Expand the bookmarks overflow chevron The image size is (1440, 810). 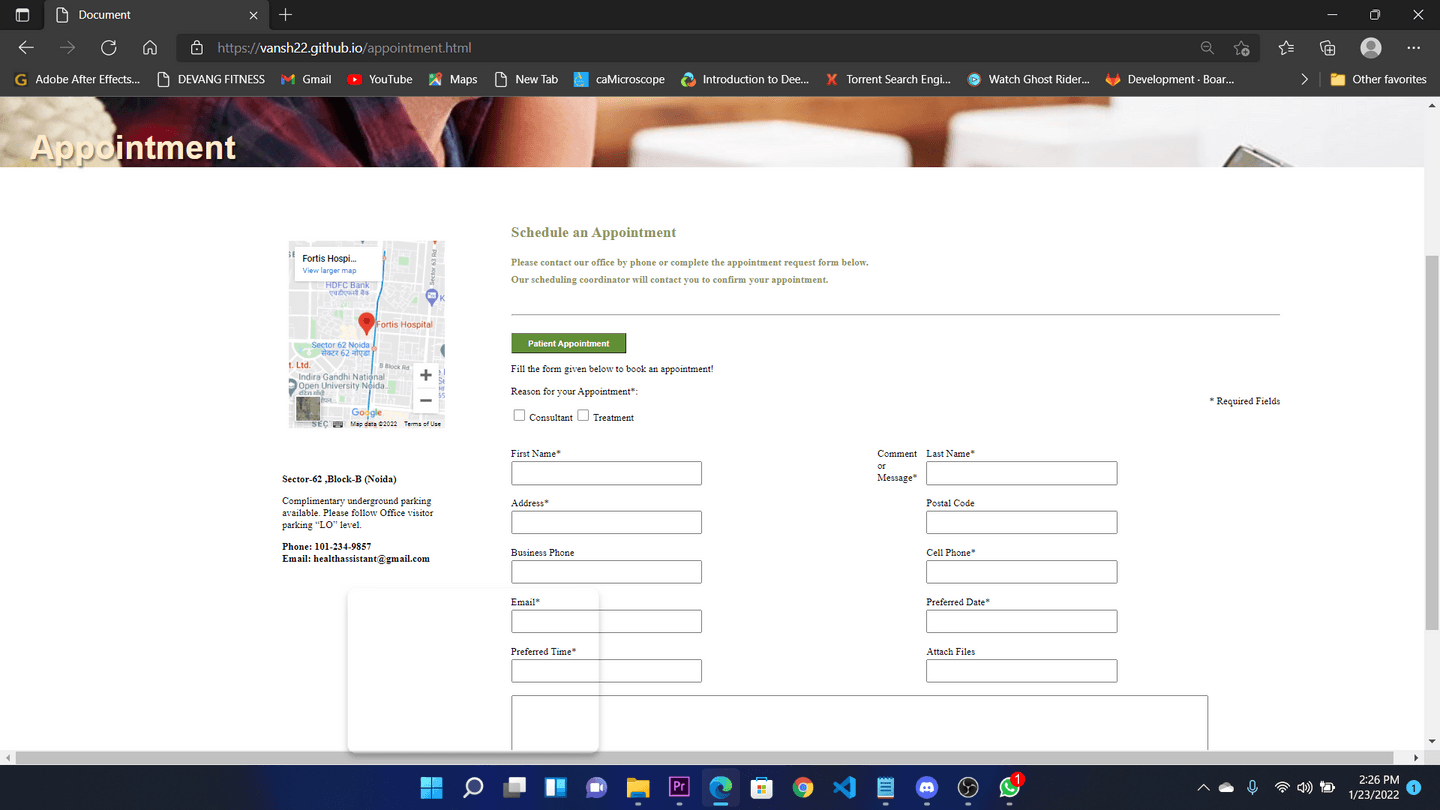[1304, 79]
